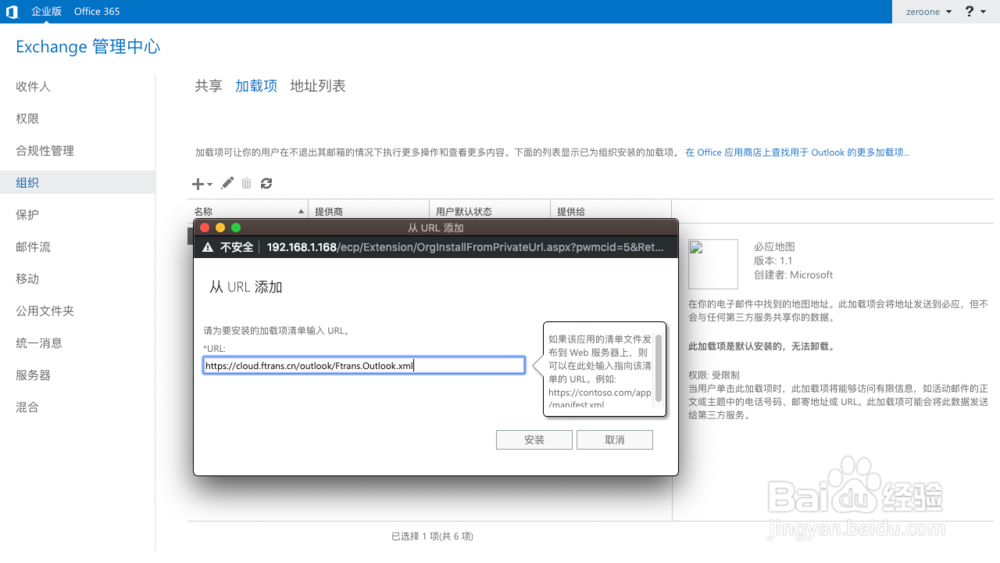The width and height of the screenshot is (1000, 563).
Task: Expand the dropdown arrow beside help
Action: click(x=983, y=11)
